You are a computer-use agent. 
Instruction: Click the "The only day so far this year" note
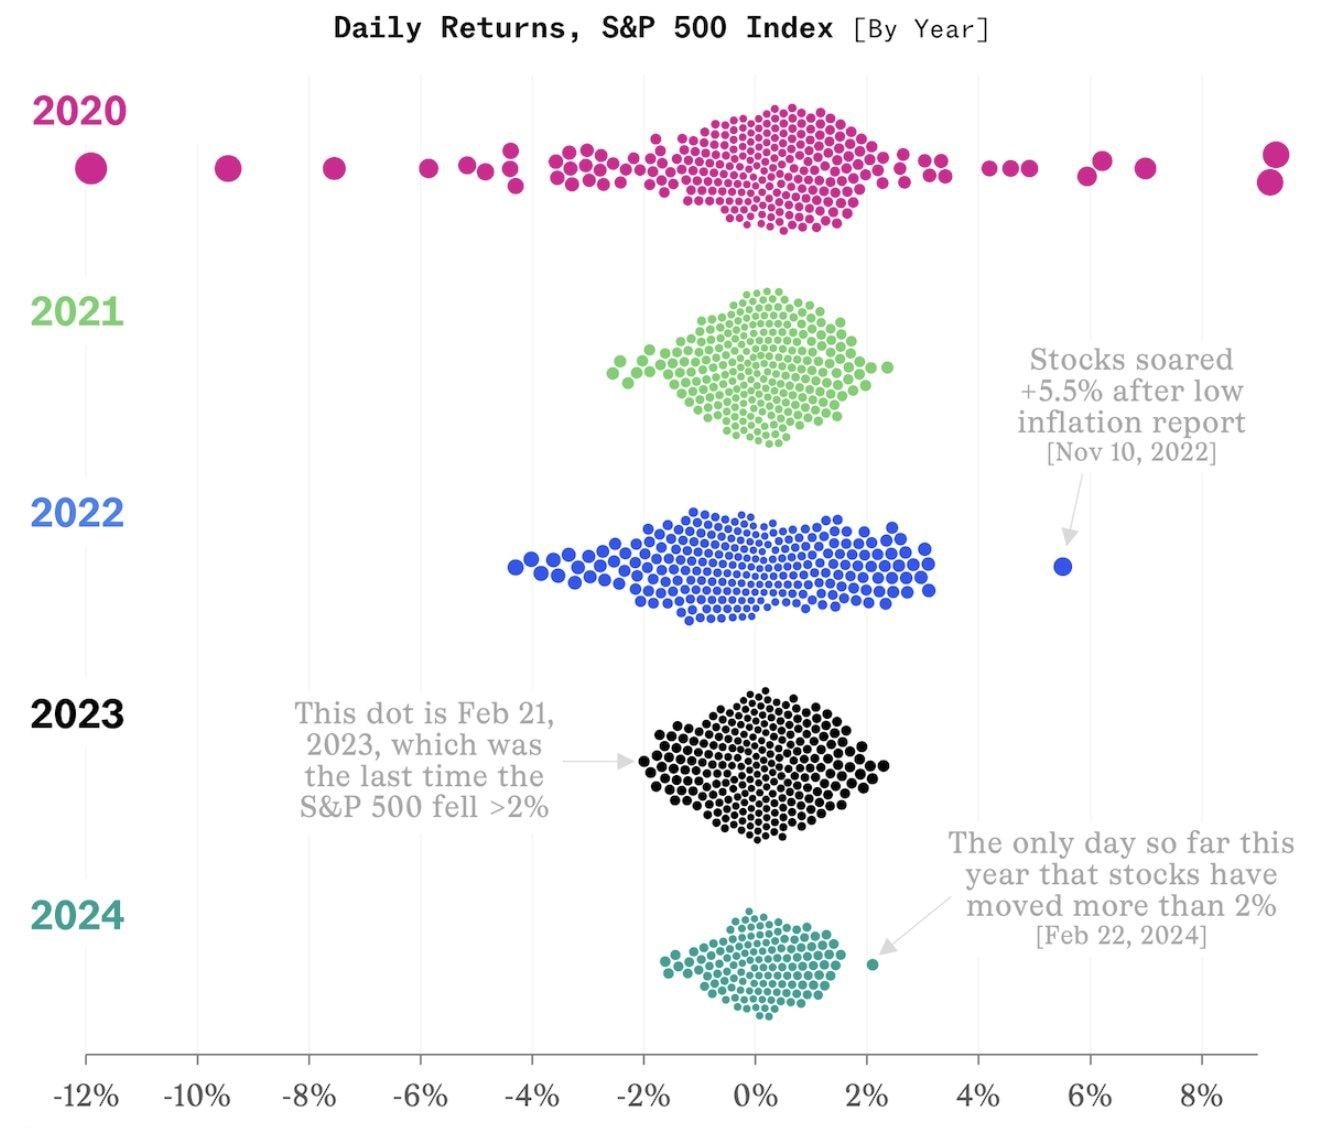point(1121,874)
